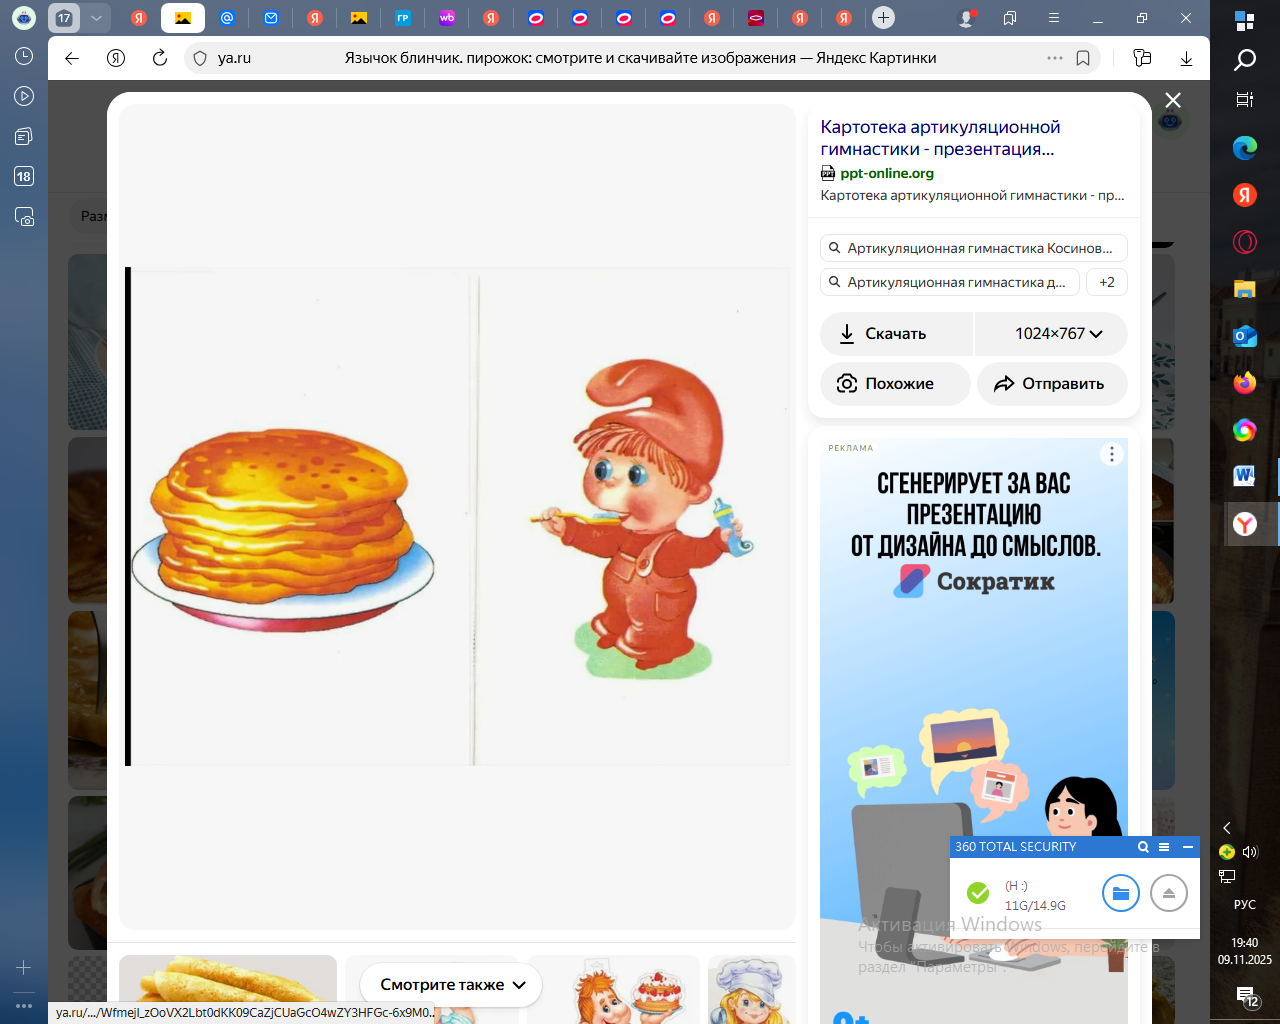Viewport: 1280px width, 1024px height.
Task: Toggle the bookmark for this page
Action: point(1083,58)
